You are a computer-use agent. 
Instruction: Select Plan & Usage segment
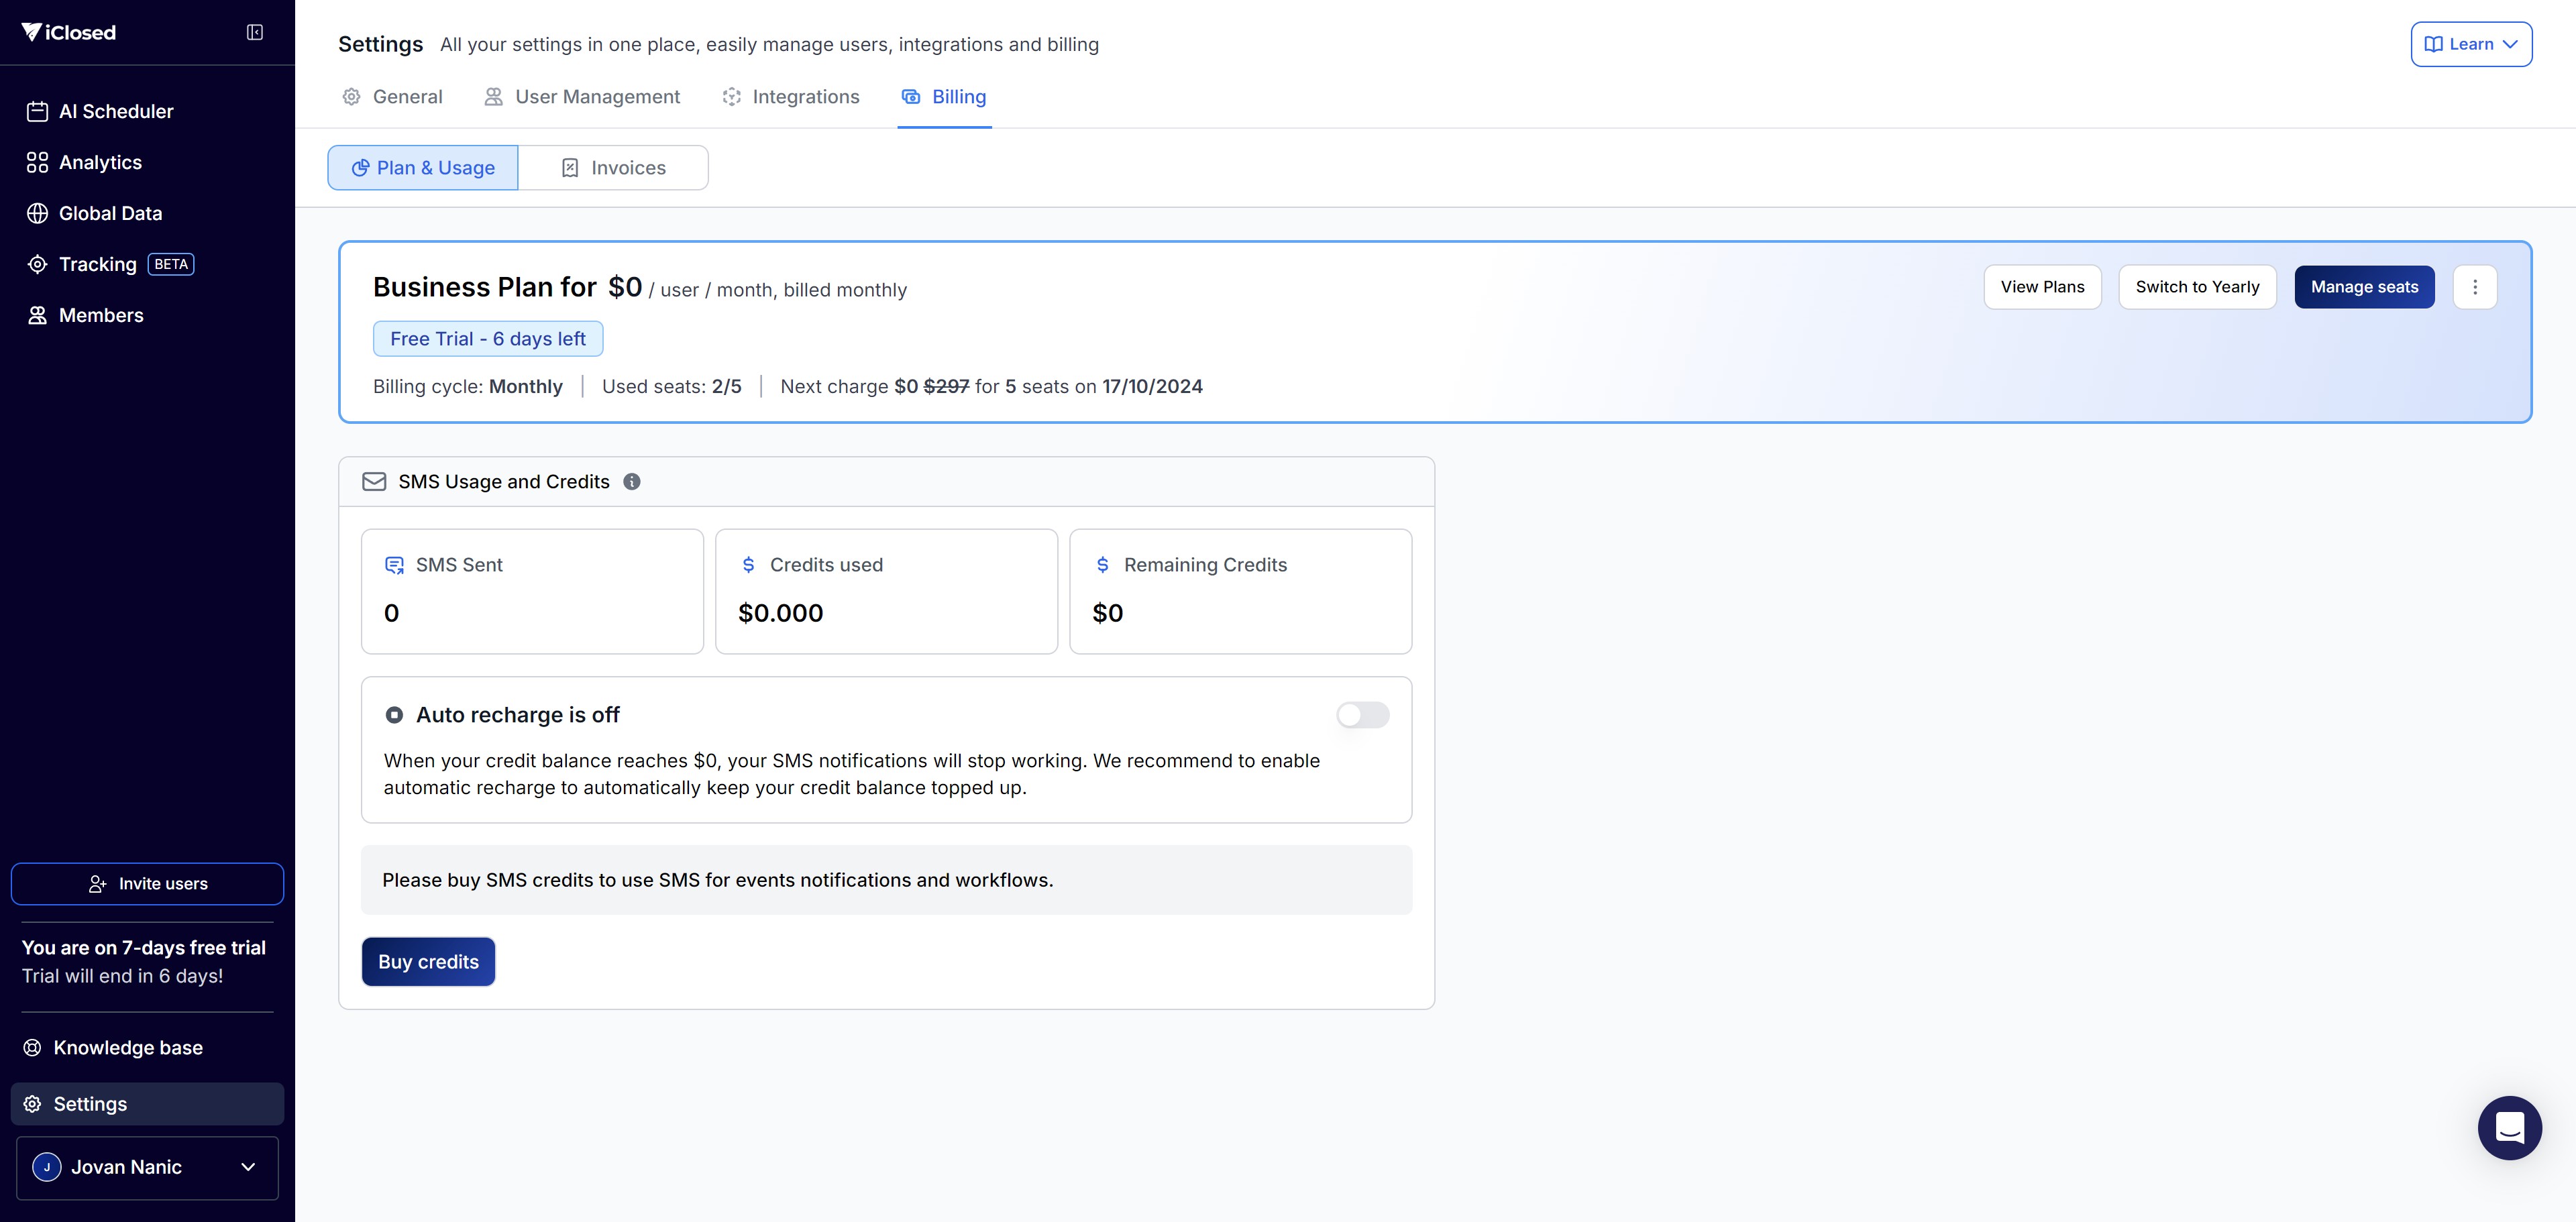(423, 168)
